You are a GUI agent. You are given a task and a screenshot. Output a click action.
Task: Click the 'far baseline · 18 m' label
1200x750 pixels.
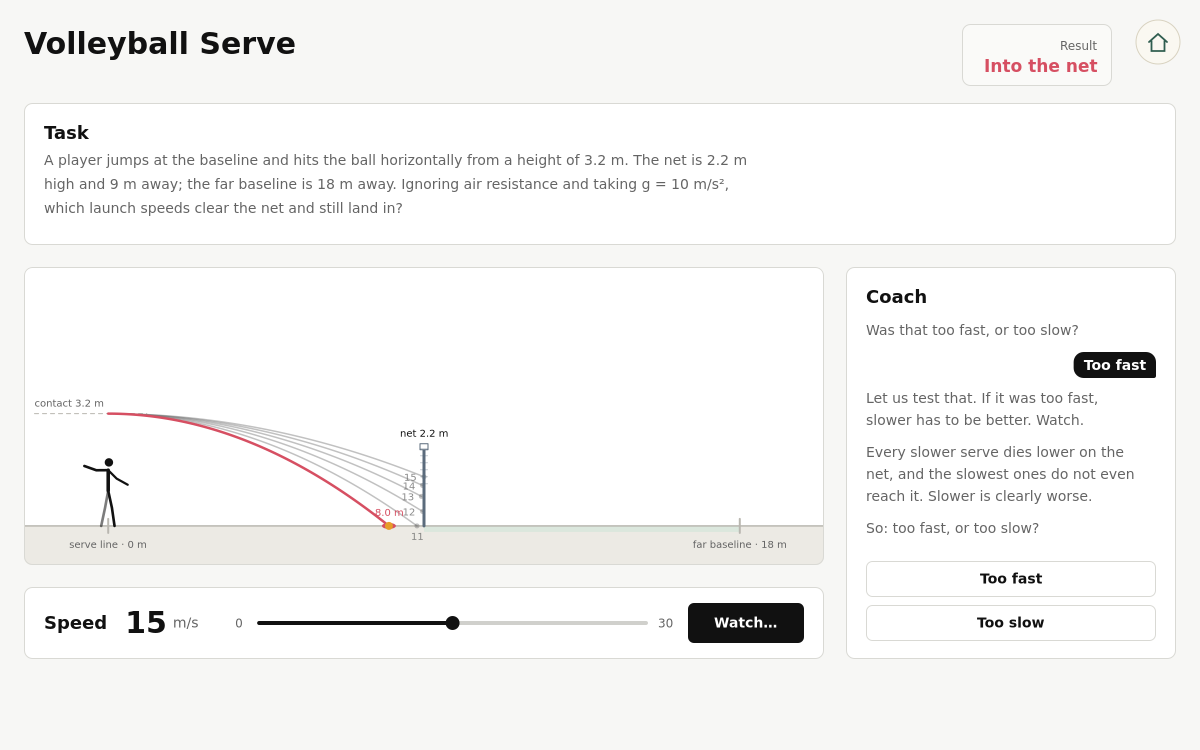(x=740, y=545)
